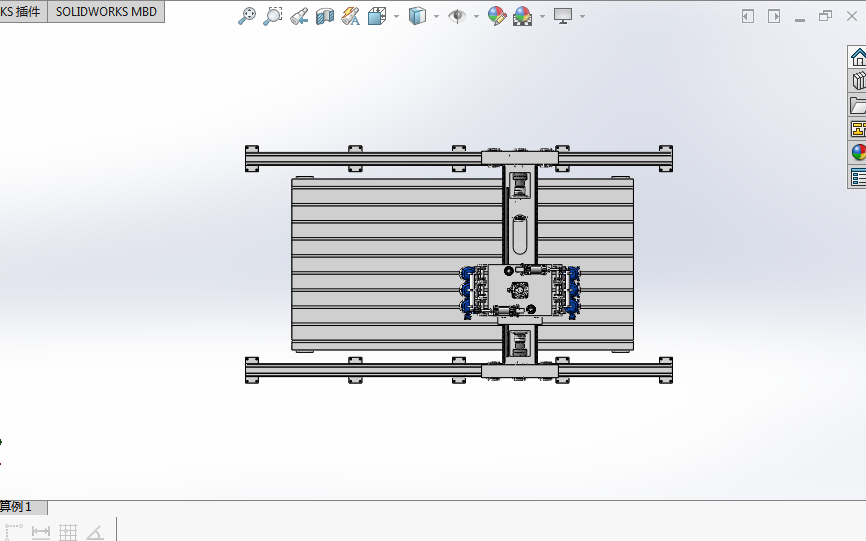Screen dimensions: 866x541
Task: Open the Design Library task pane tab
Action: [858, 81]
